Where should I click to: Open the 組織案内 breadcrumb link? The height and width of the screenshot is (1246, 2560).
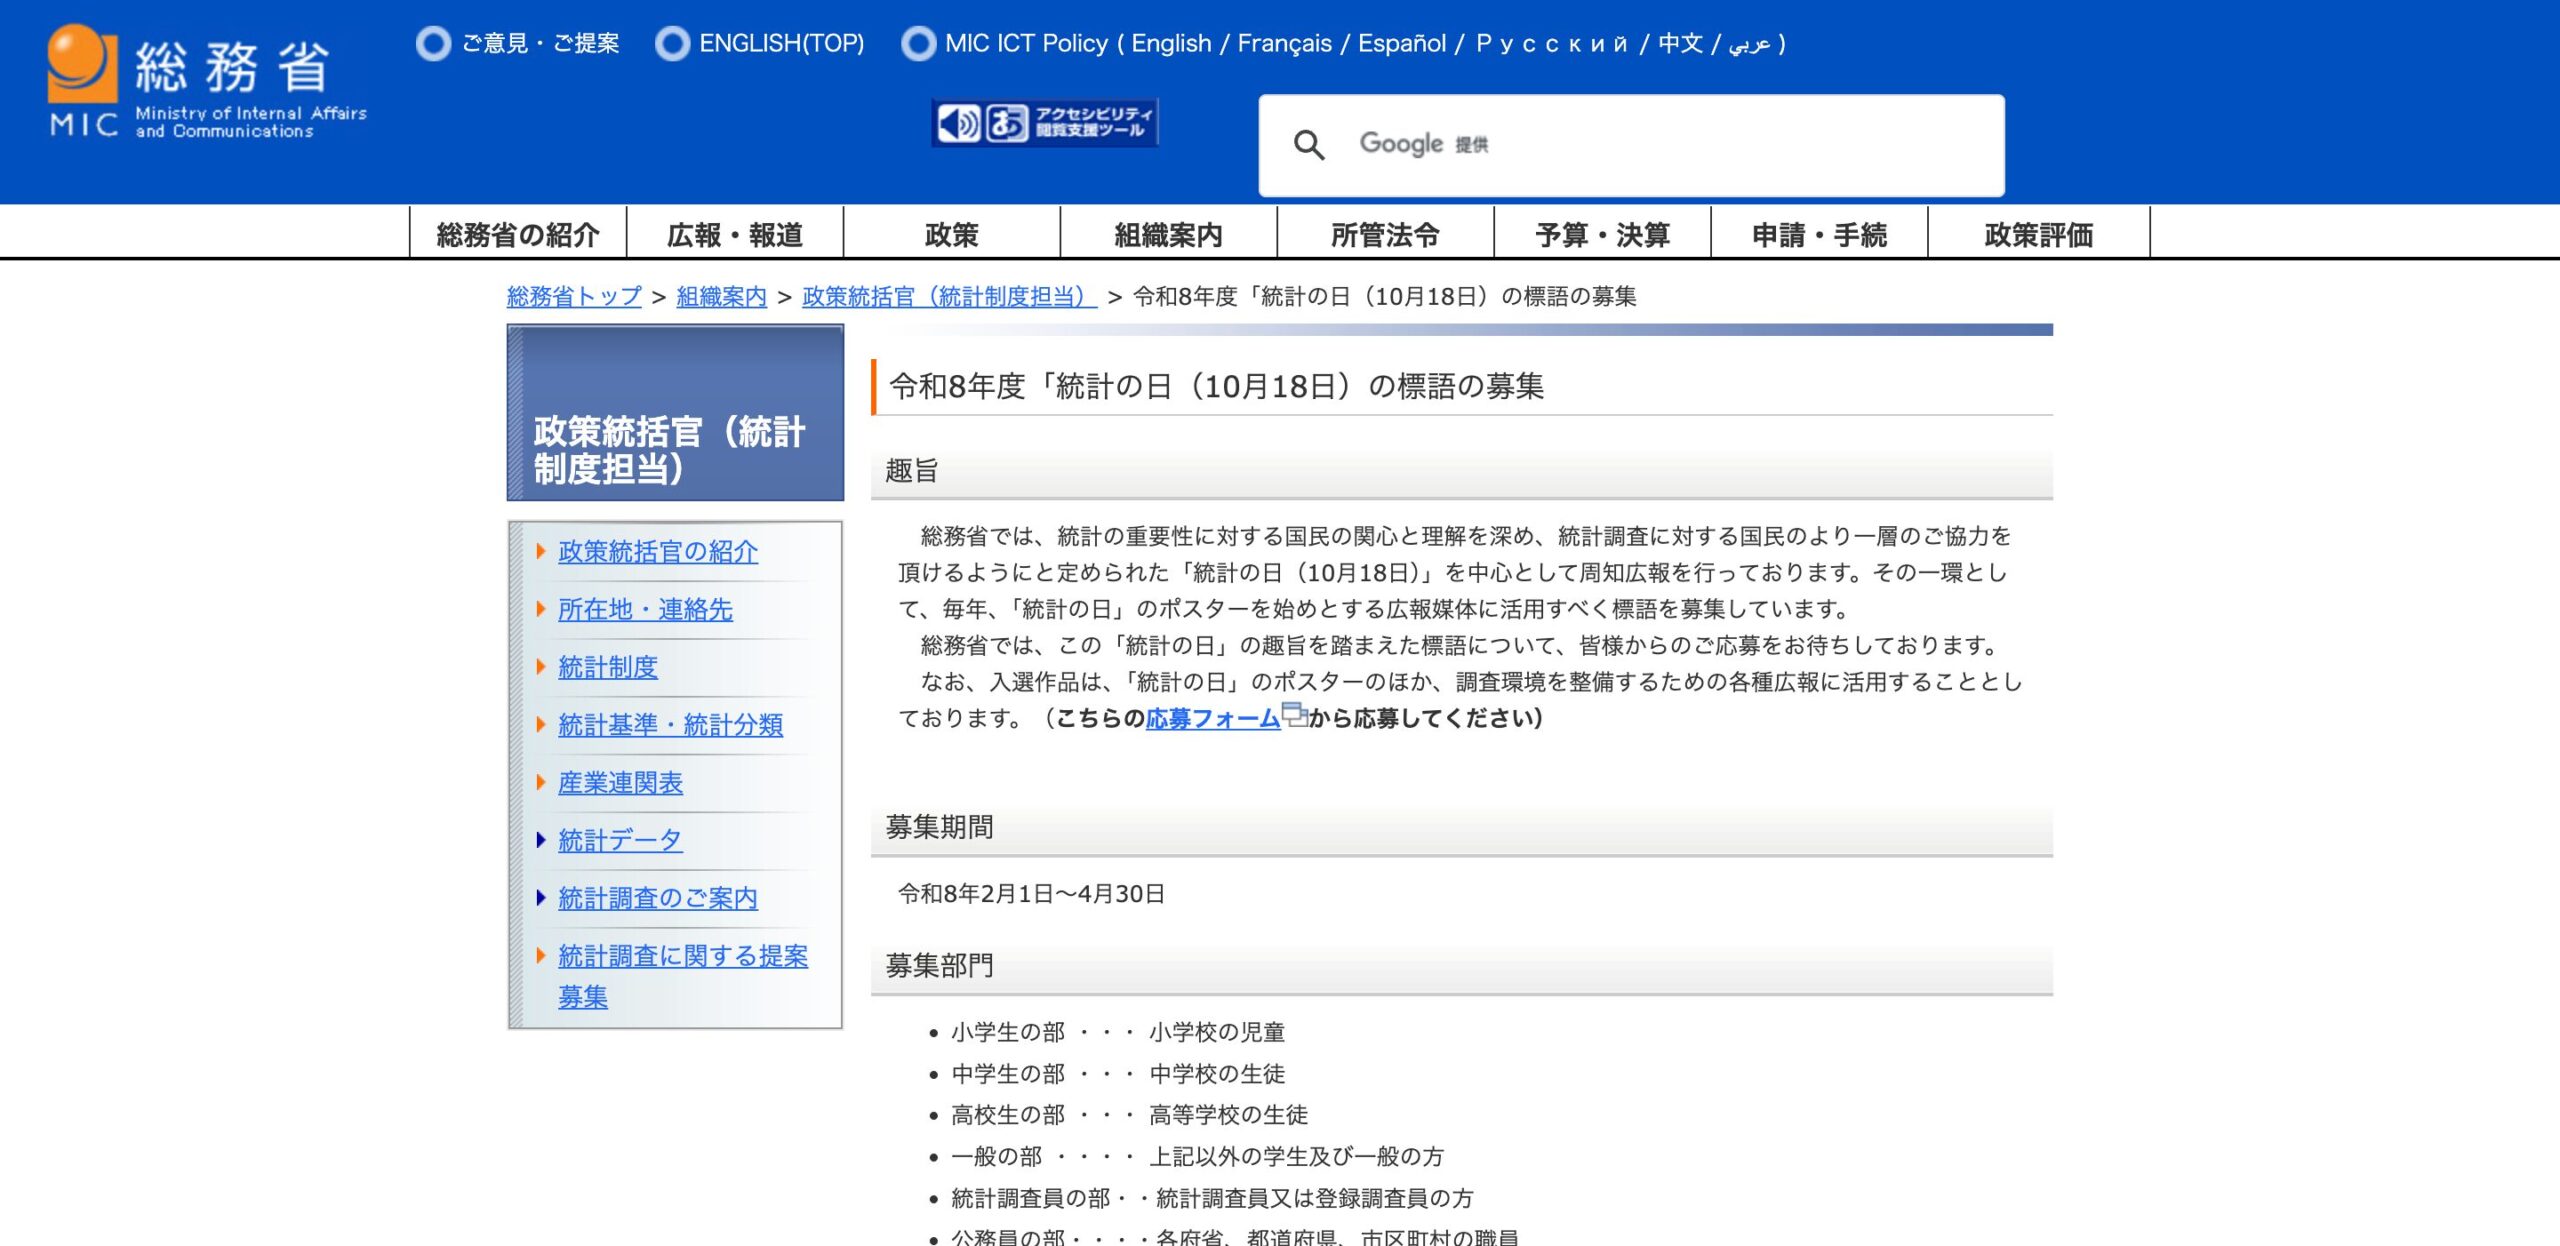coord(721,297)
